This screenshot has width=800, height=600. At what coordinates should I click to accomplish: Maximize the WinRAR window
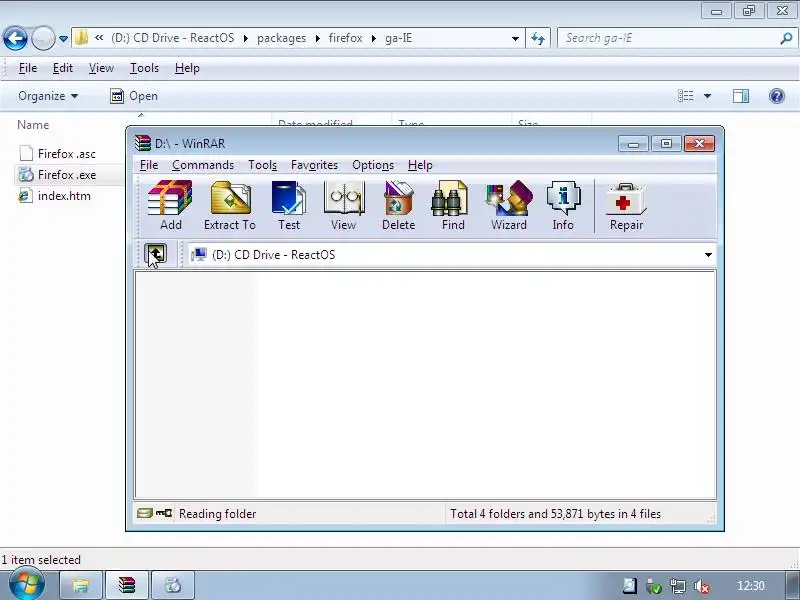666,144
